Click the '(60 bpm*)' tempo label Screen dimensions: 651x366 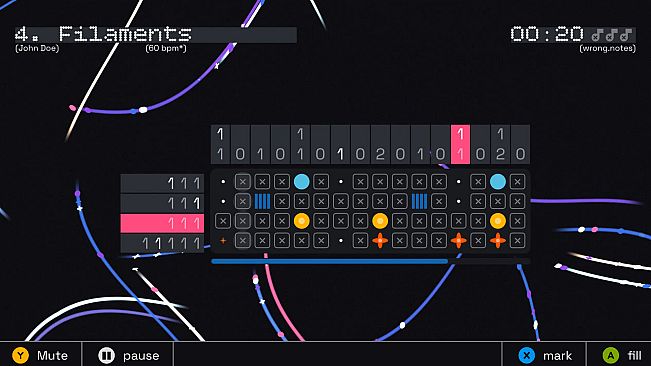[166, 48]
